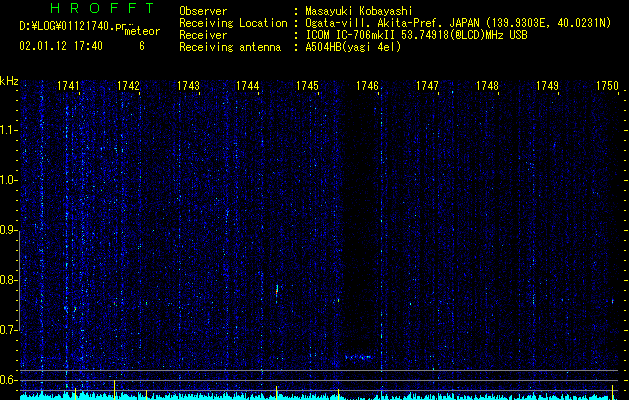Click the 1747 time marker
The width and height of the screenshot is (629, 400).
coord(428,85)
